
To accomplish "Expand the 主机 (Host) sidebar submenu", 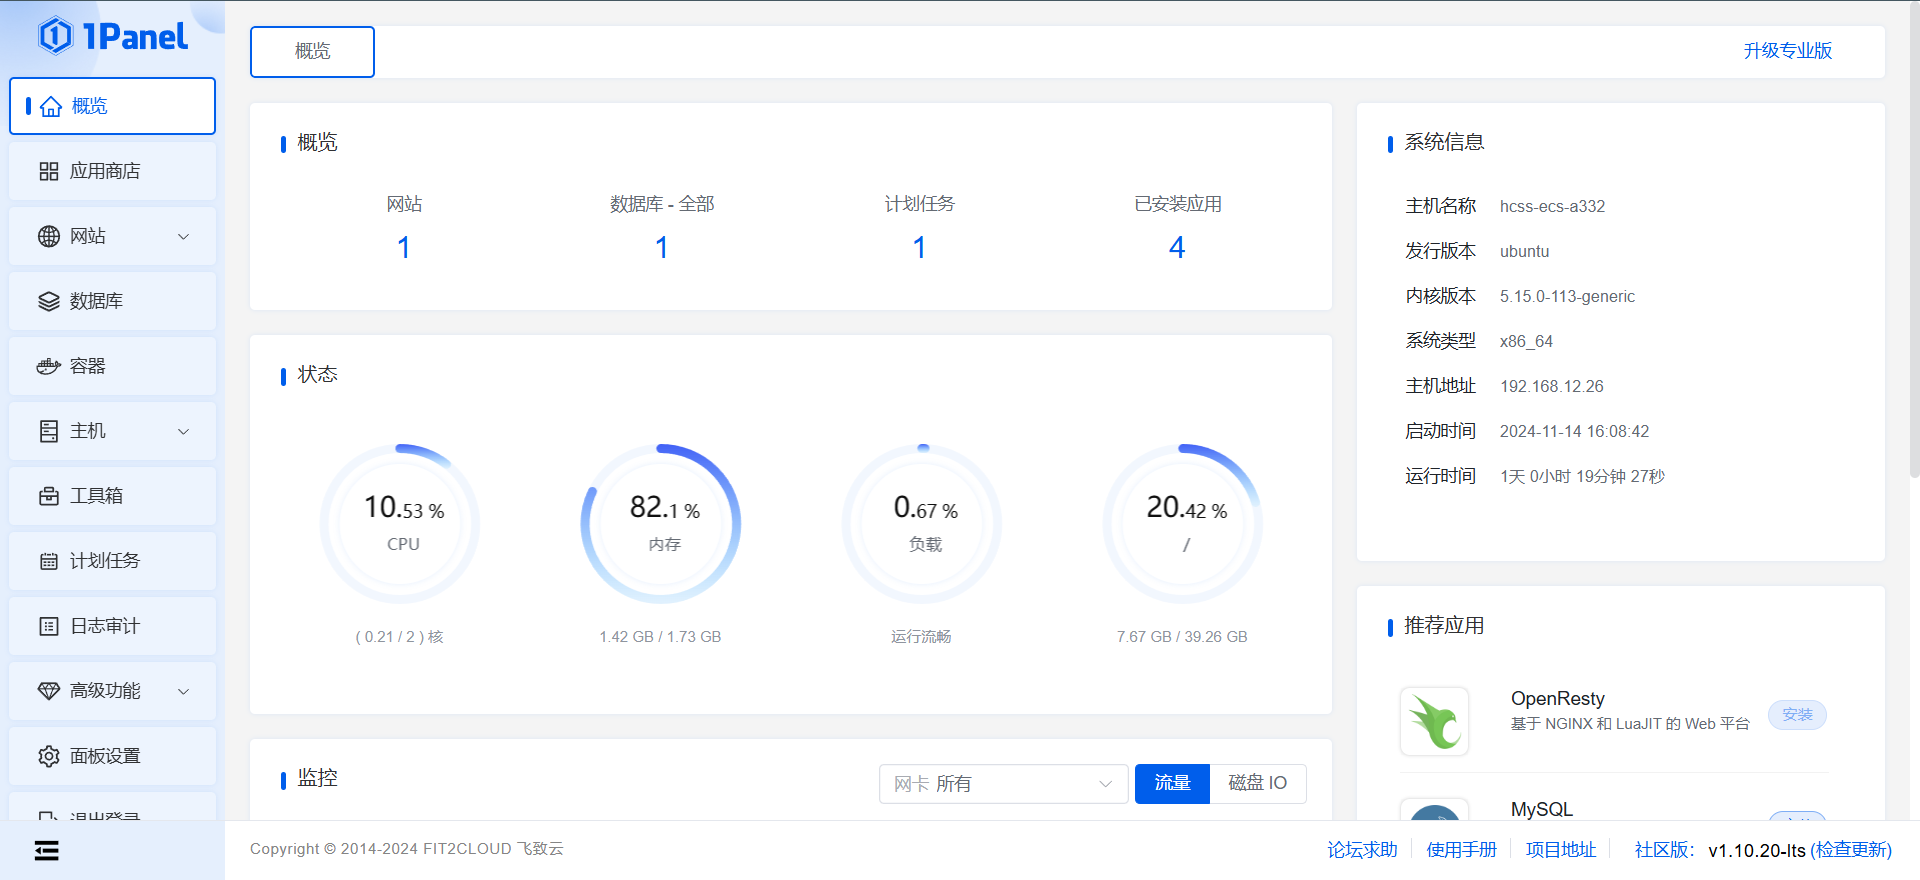I will (x=183, y=432).
